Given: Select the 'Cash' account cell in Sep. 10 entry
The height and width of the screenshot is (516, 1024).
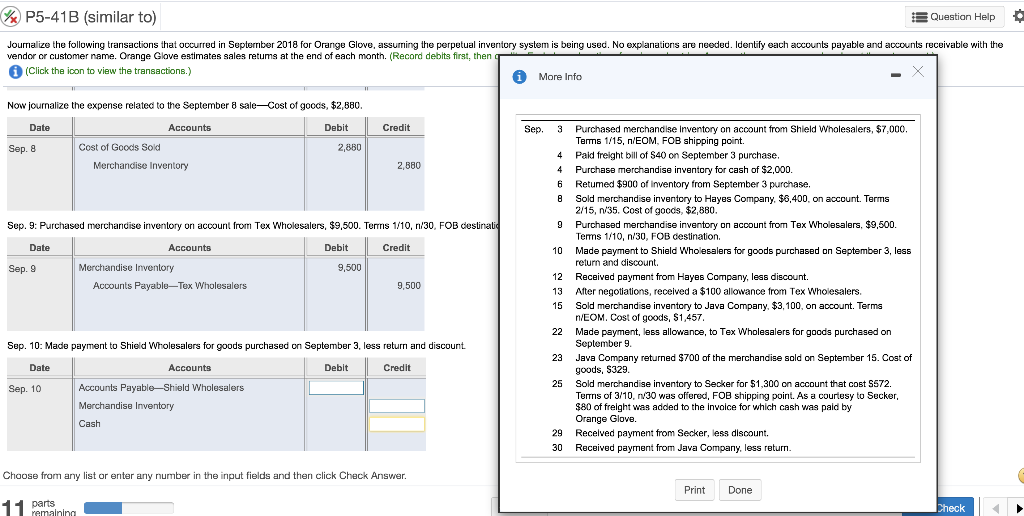Looking at the screenshot, I should [89, 424].
